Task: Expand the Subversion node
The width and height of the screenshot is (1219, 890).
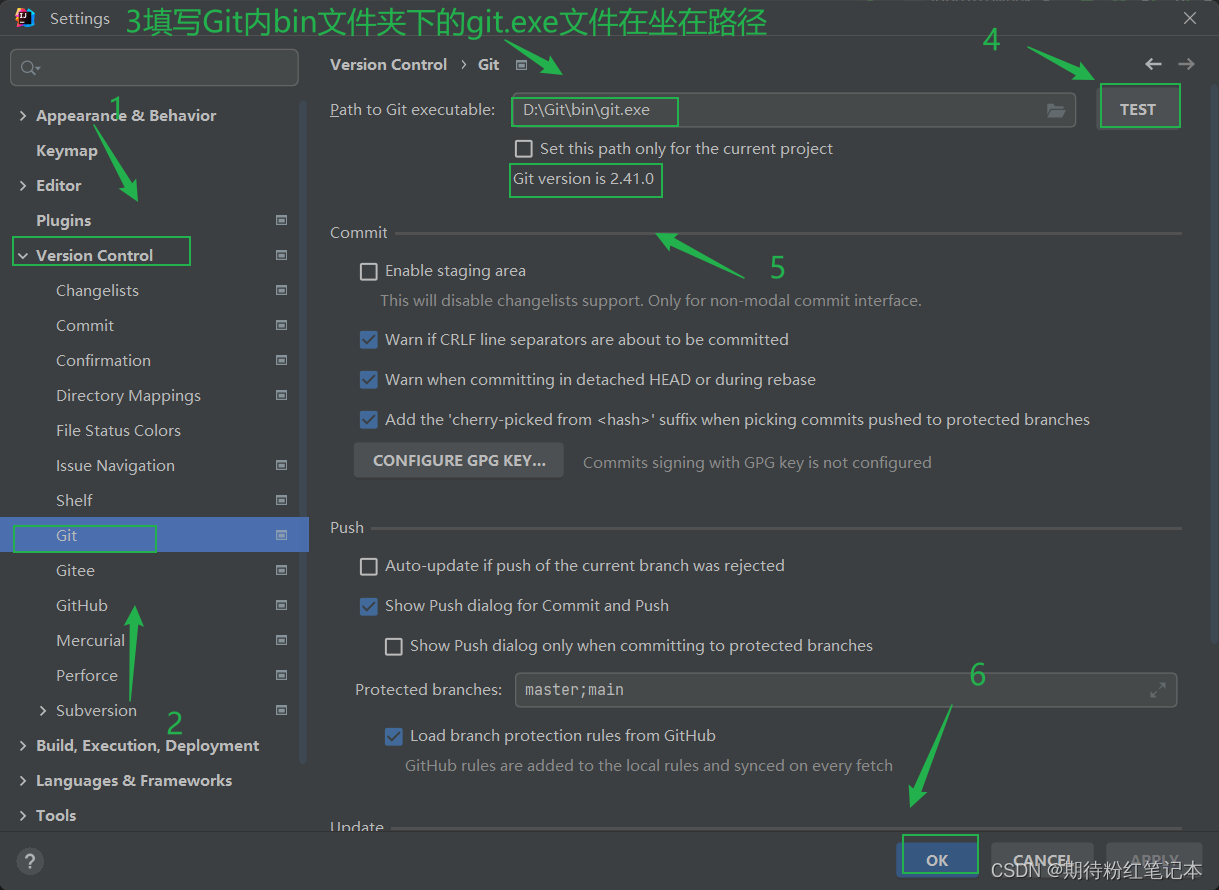Action: [x=43, y=711]
